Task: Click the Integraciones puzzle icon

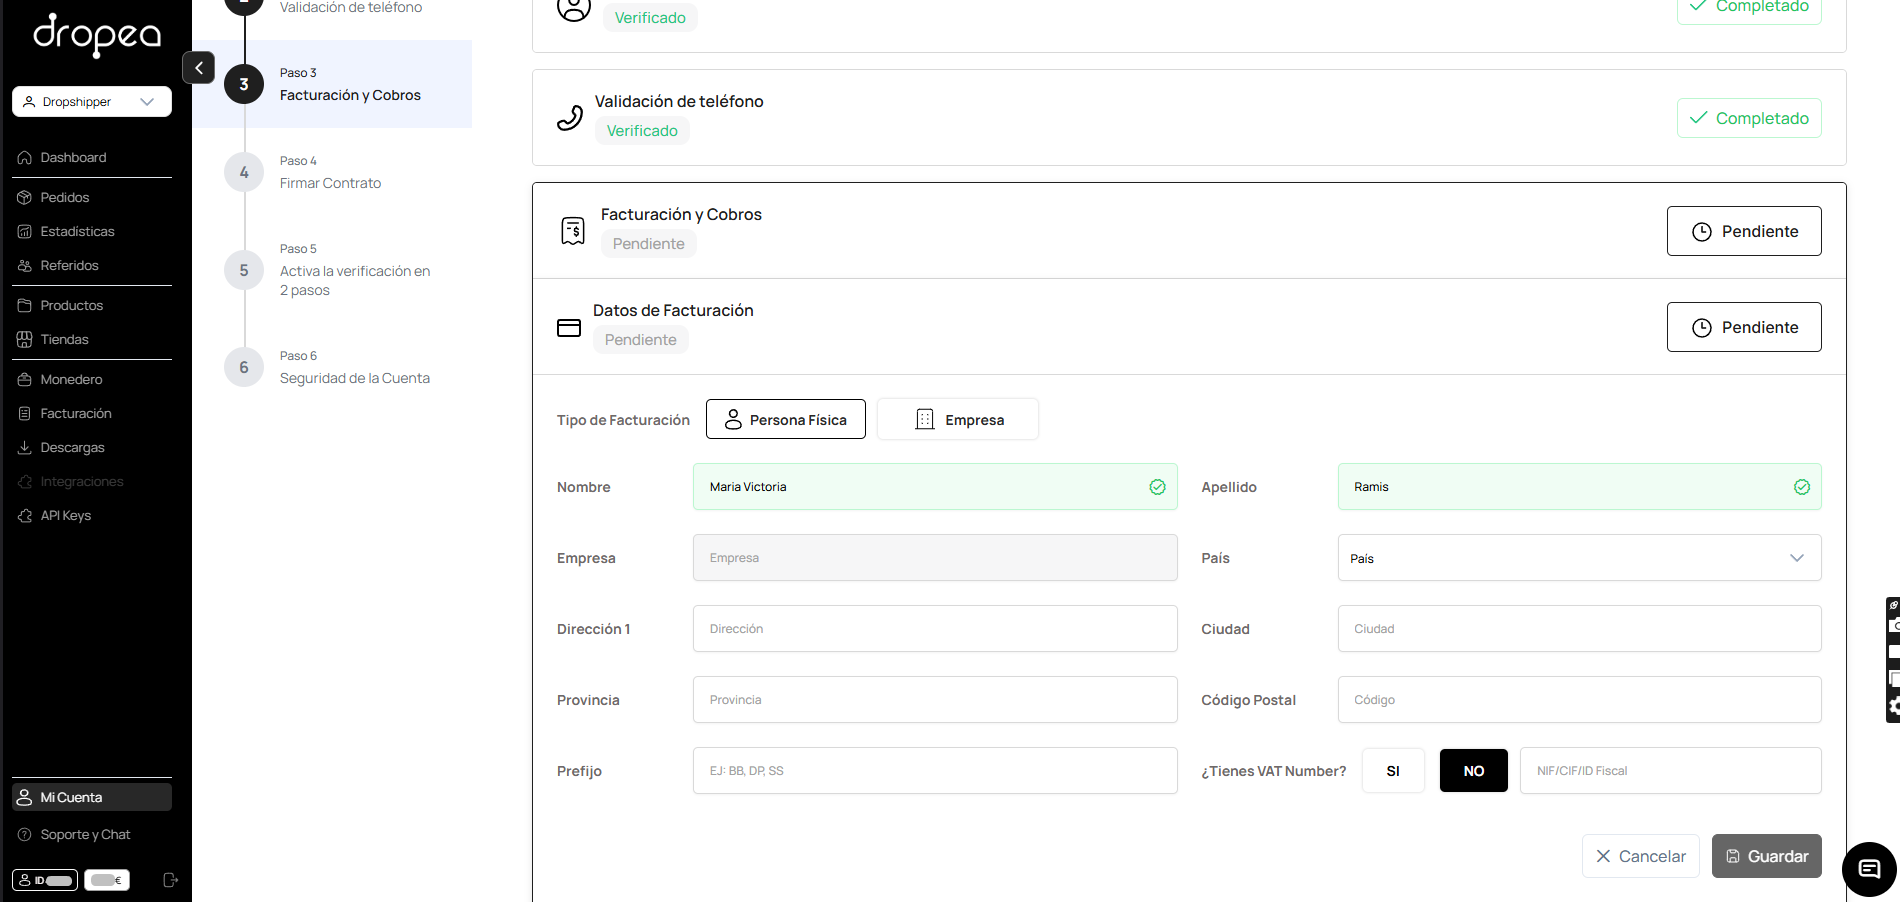Action: (x=25, y=482)
